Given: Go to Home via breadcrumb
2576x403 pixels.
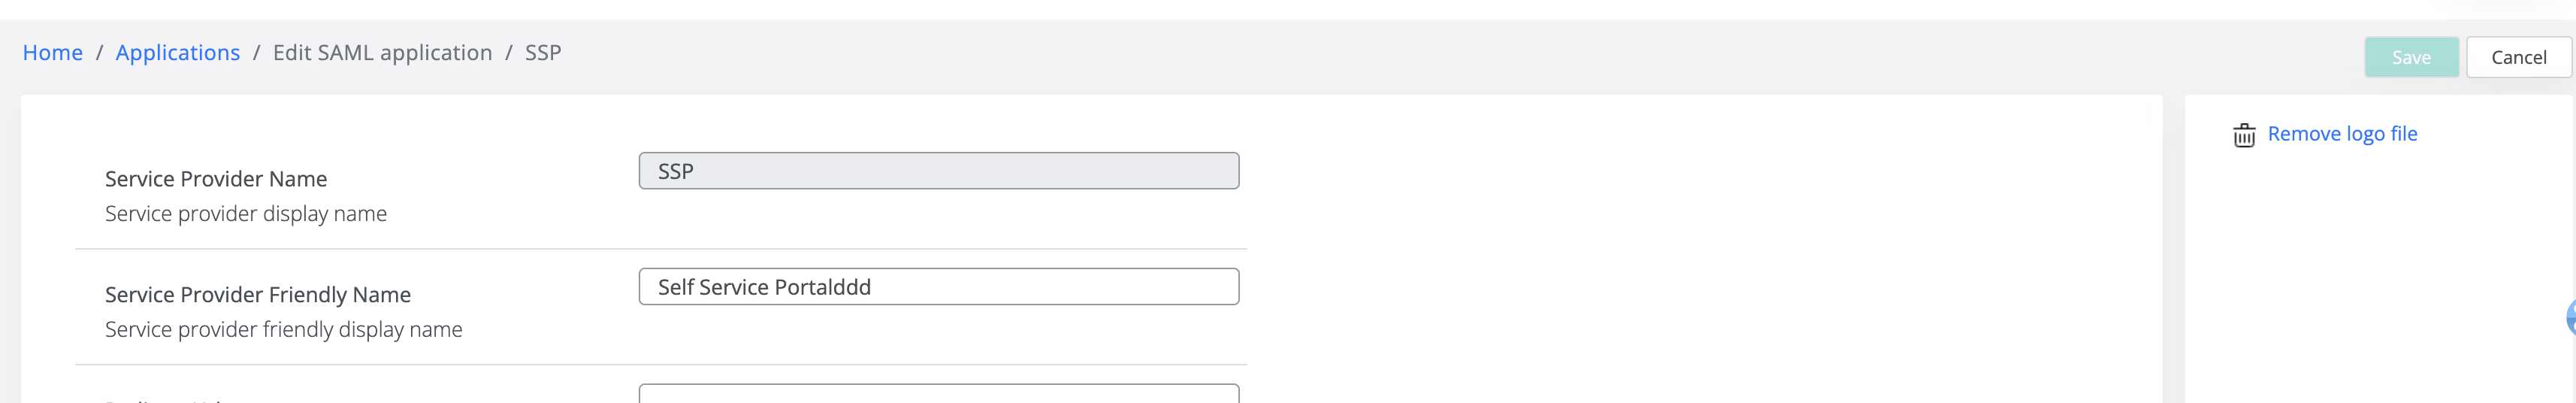Looking at the screenshot, I should [x=52, y=53].
